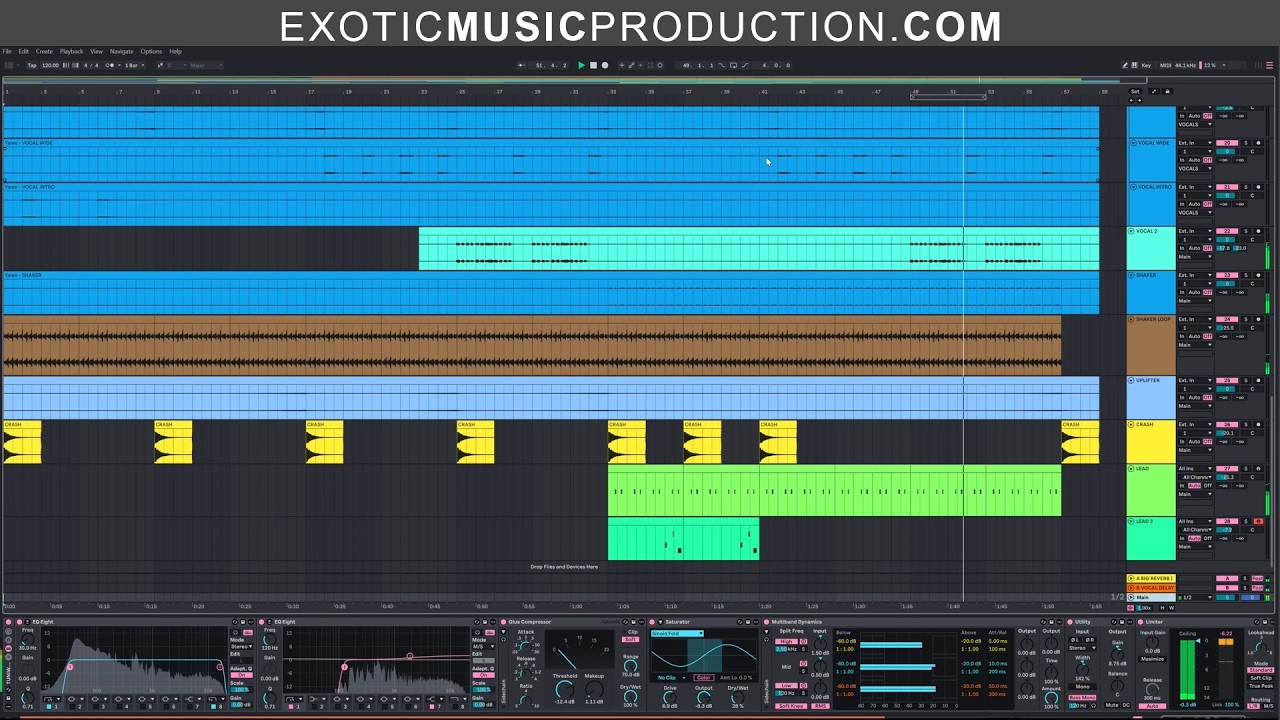
Task: Click the Utility Mono button
Action: [1082, 686]
